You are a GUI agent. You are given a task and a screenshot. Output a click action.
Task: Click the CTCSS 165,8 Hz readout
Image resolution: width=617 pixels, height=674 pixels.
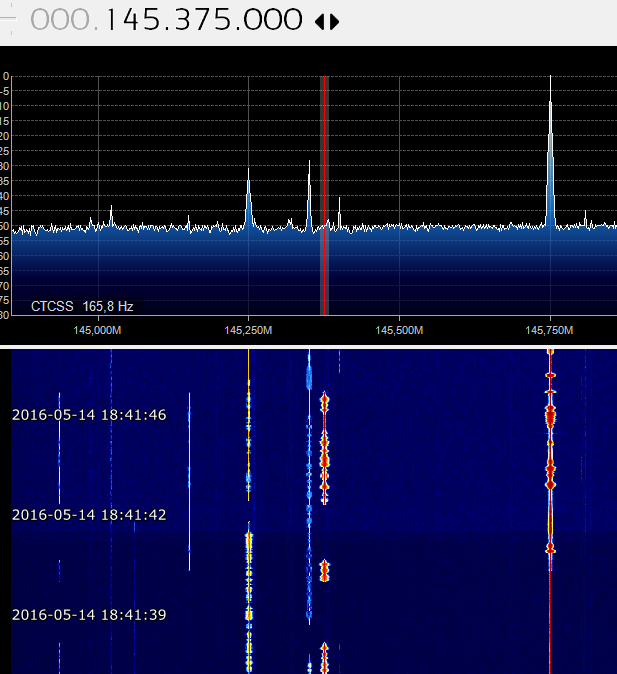point(82,306)
